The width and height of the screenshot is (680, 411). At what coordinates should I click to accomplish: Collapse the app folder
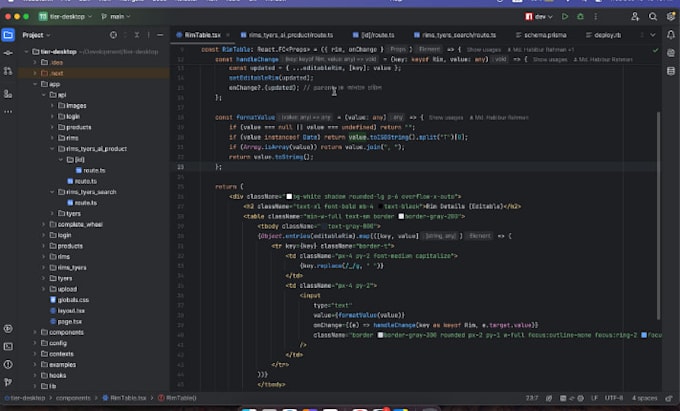(x=35, y=84)
